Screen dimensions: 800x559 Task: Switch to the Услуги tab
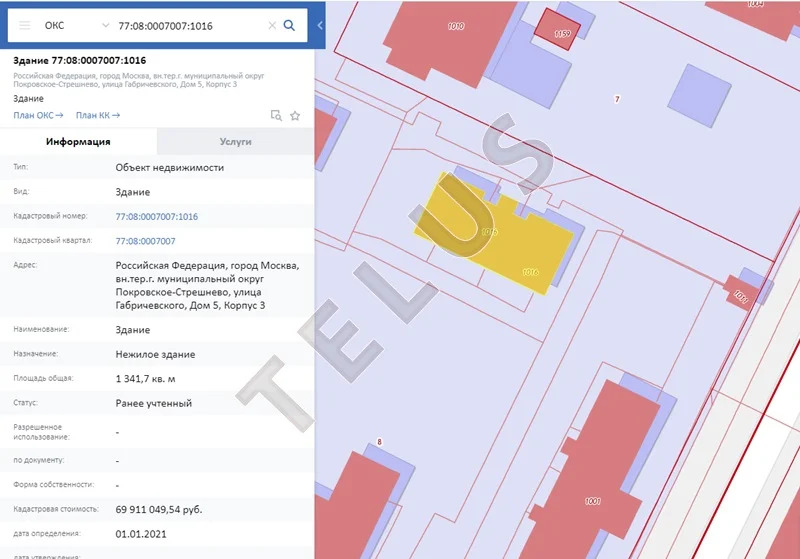click(x=235, y=142)
